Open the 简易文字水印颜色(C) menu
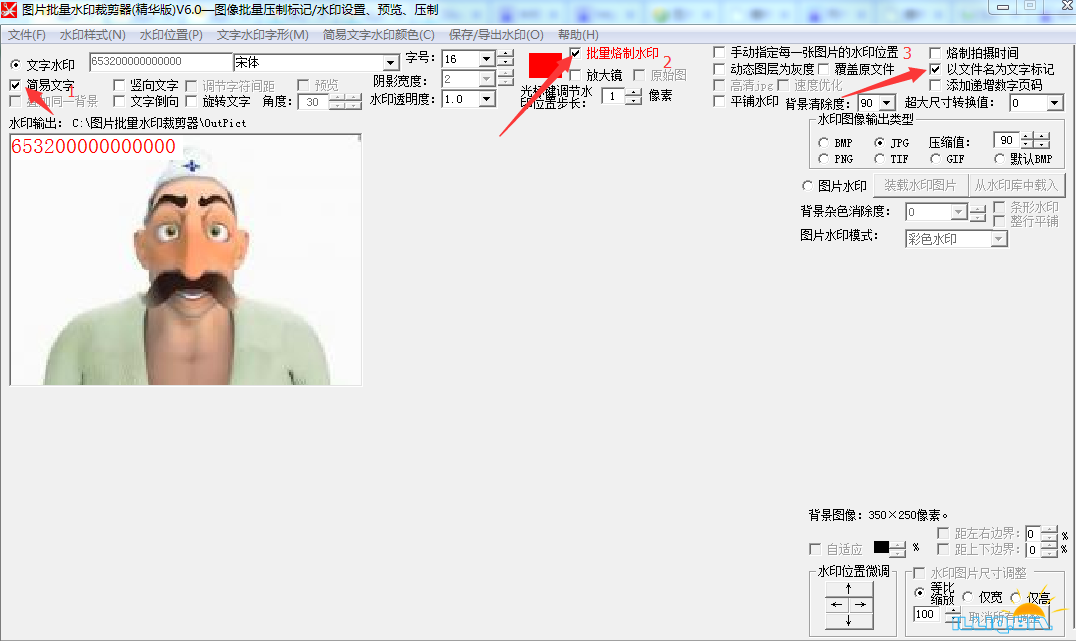The width and height of the screenshot is (1076, 641). pyautogui.click(x=379, y=34)
